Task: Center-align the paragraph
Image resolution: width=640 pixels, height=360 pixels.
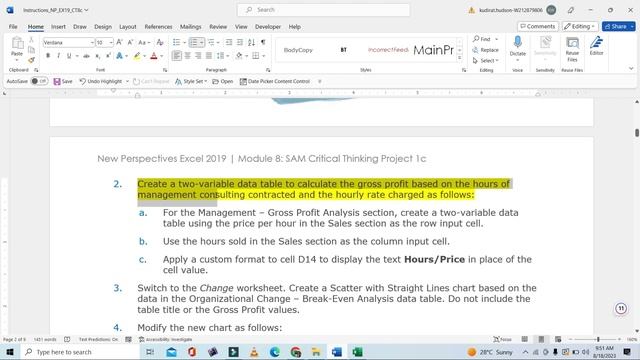Action: (x=187, y=56)
